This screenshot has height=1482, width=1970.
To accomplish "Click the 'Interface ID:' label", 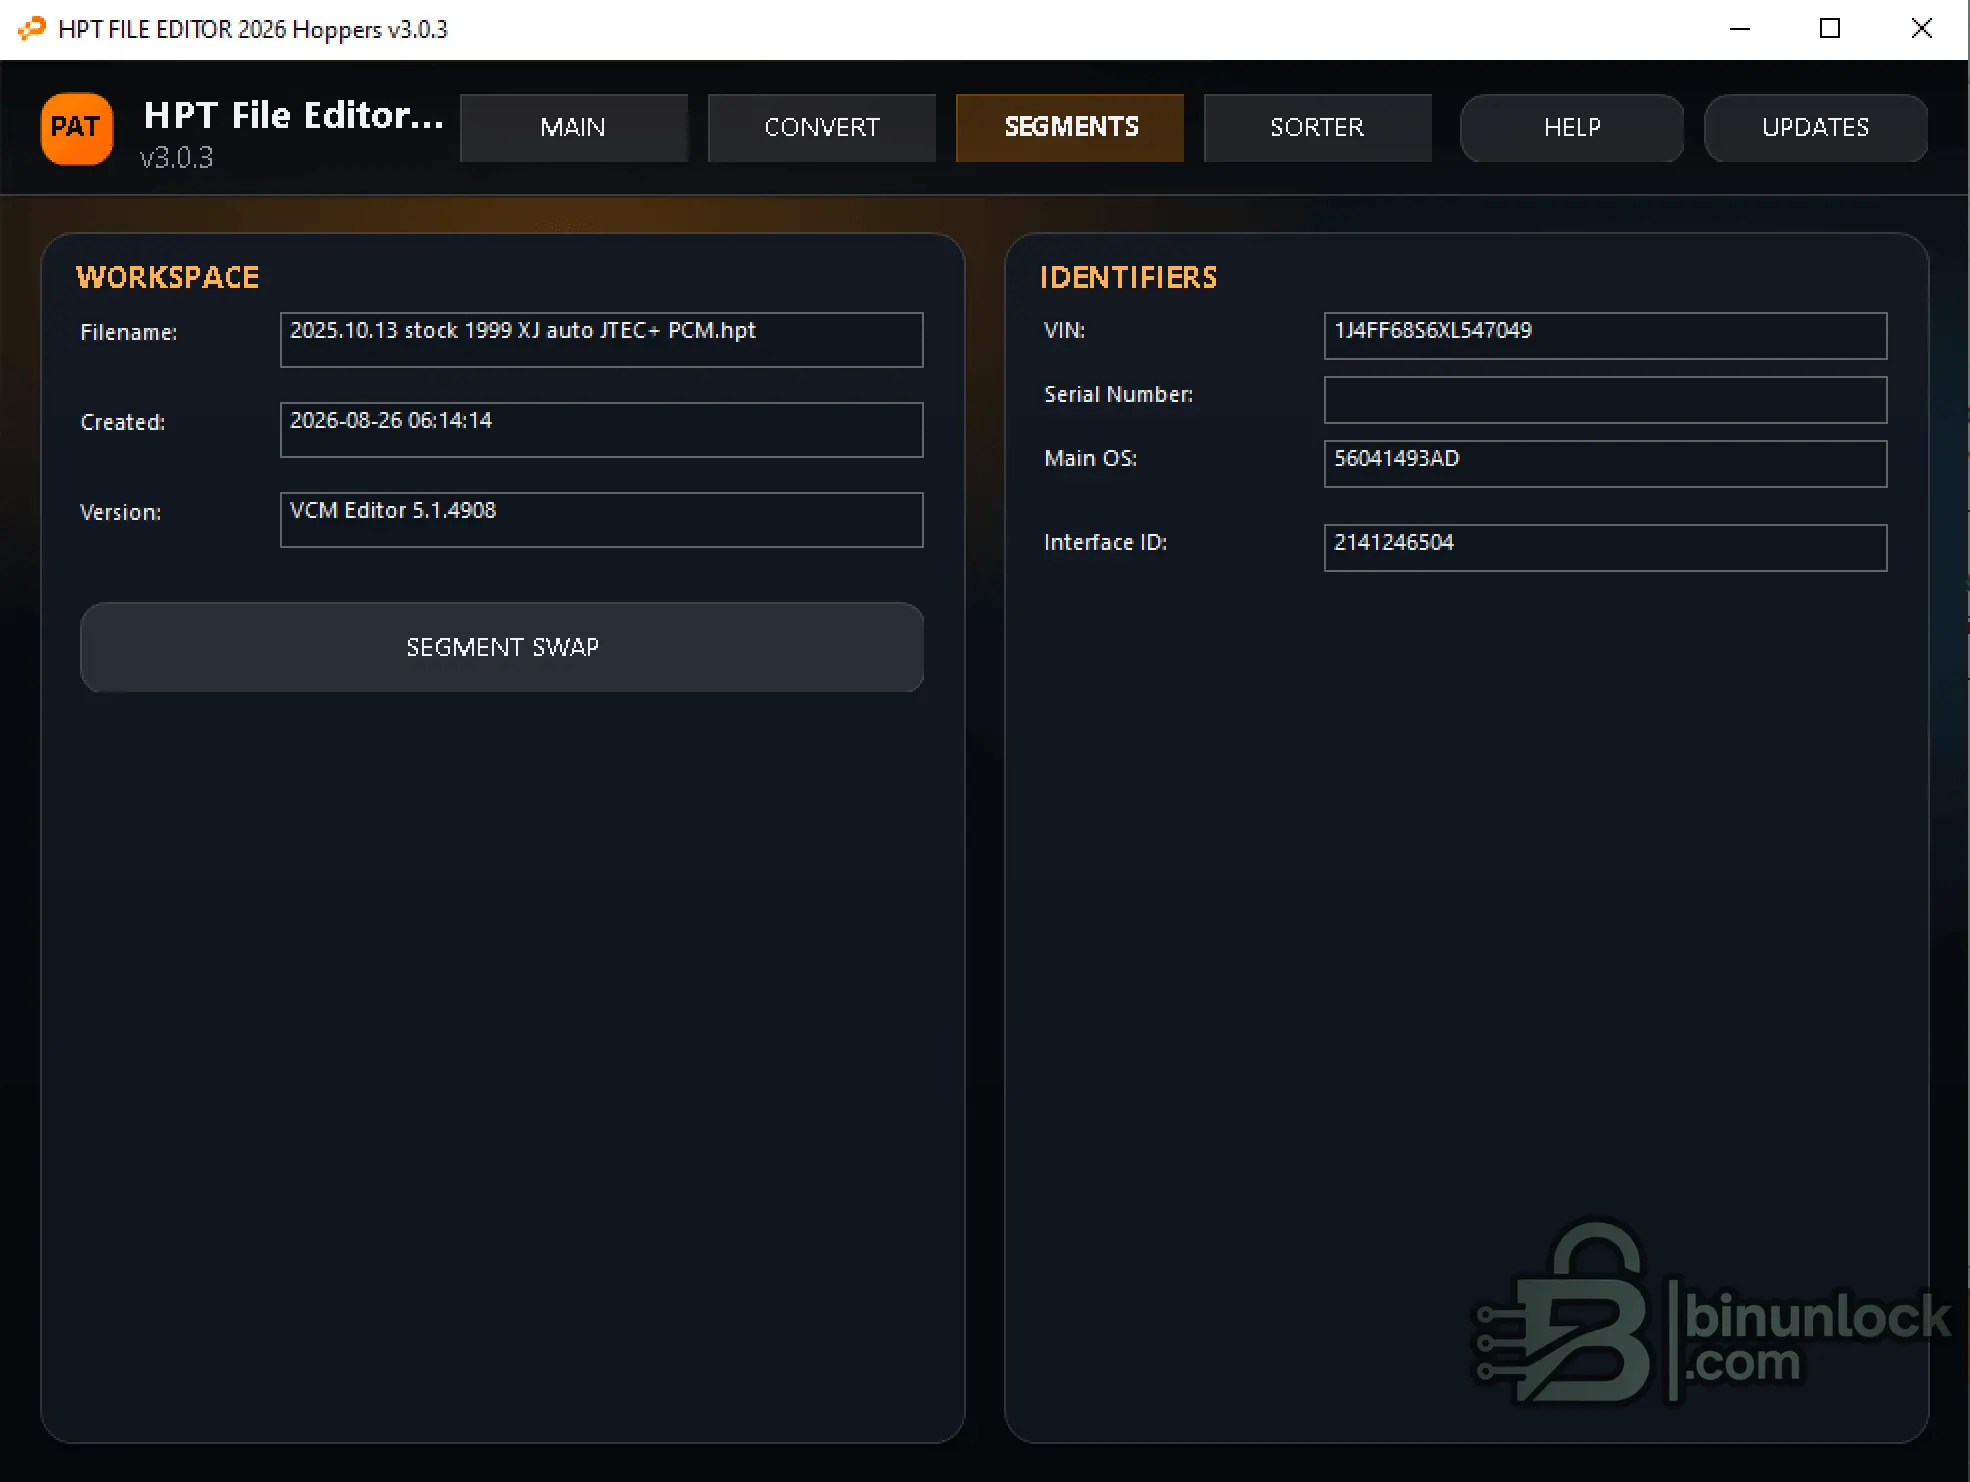I will point(1106,542).
